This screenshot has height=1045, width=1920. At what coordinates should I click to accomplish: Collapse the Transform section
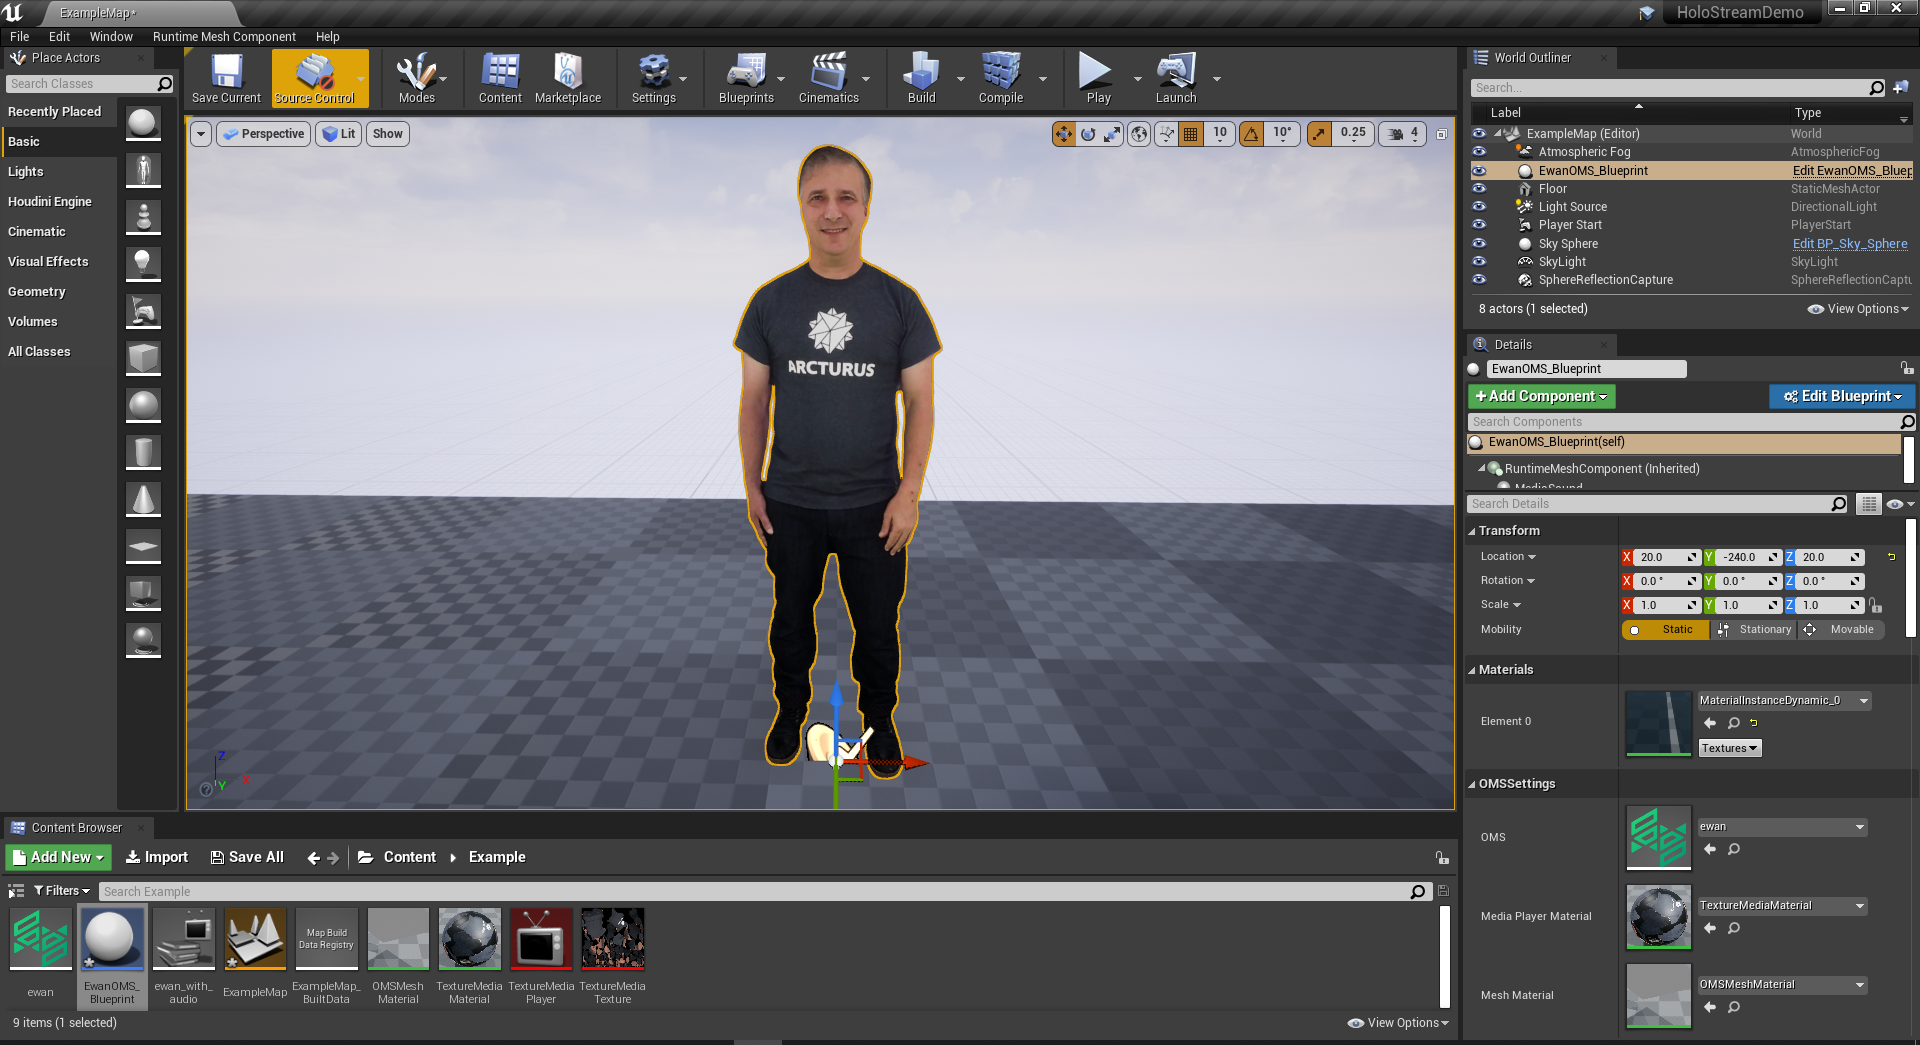point(1472,532)
